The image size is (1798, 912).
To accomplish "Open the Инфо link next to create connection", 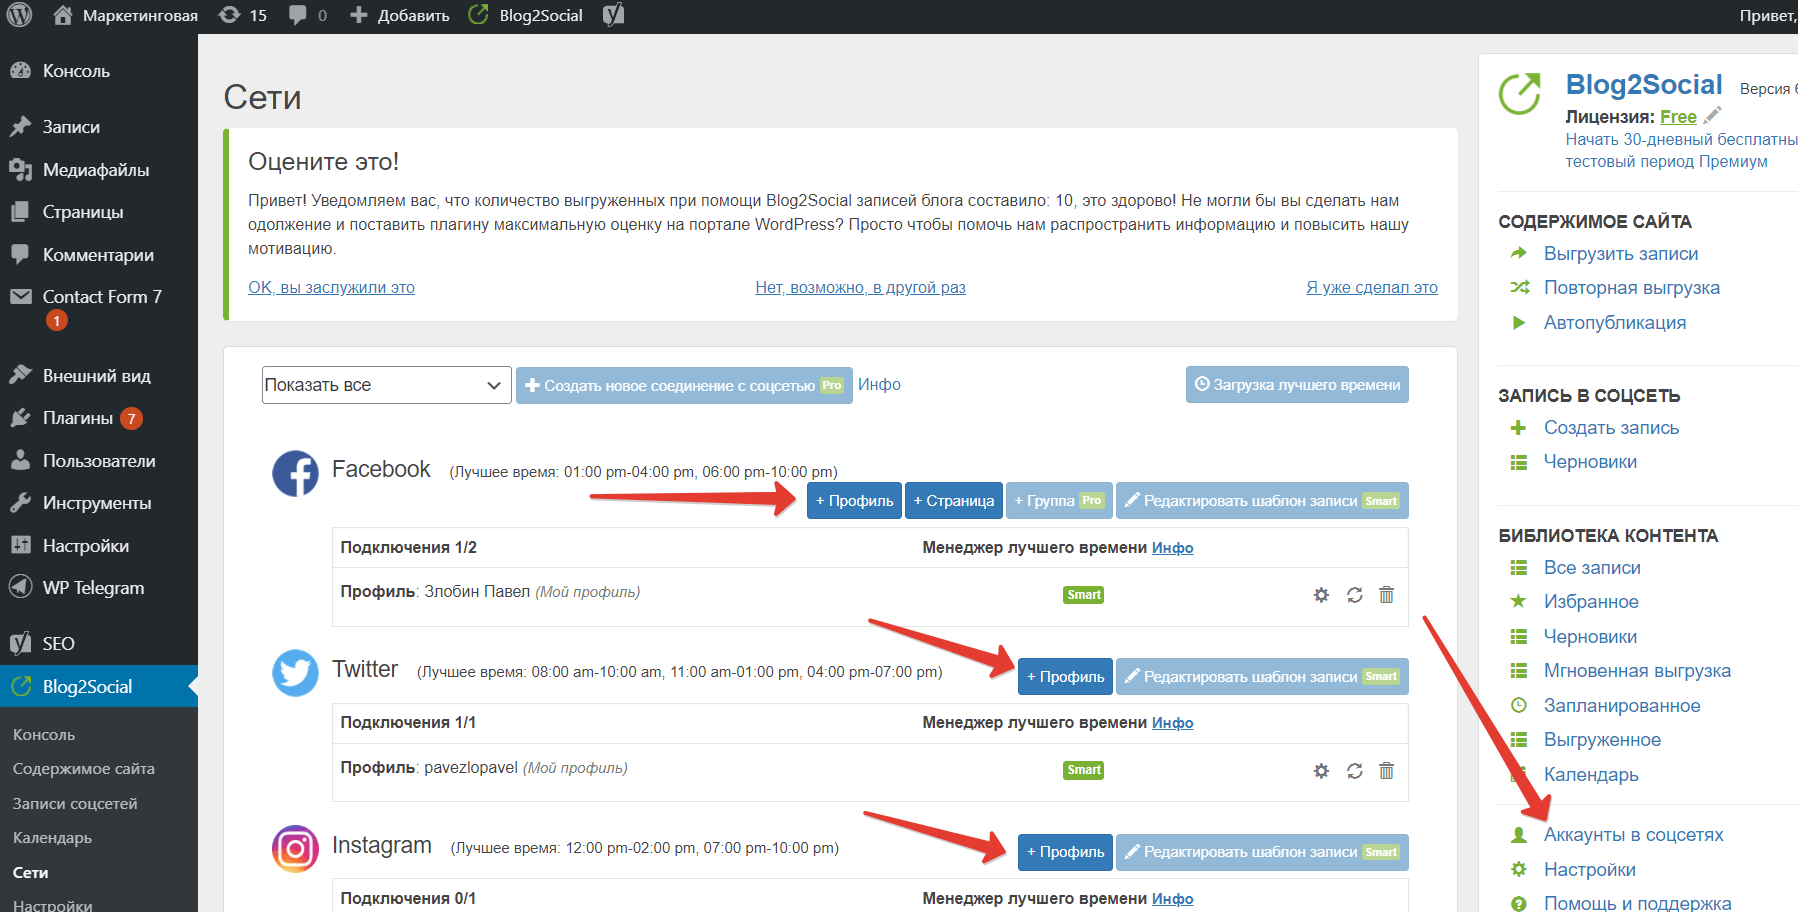I will pyautogui.click(x=879, y=385).
